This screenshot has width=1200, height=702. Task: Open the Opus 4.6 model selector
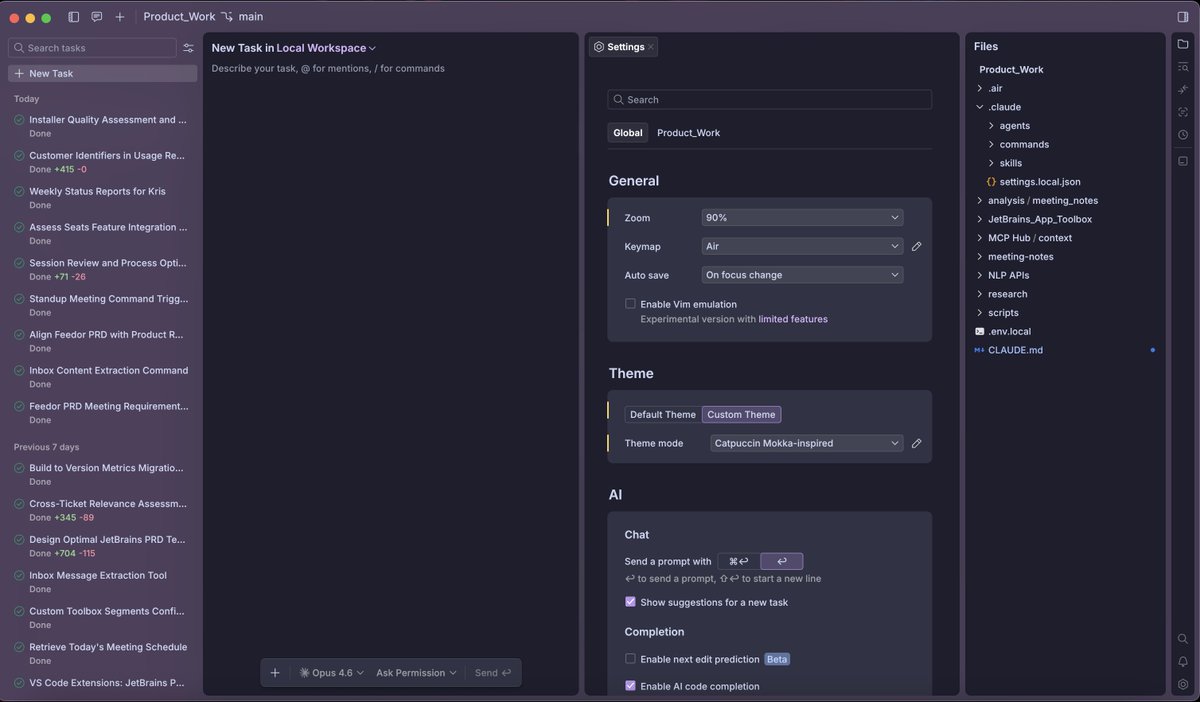(x=332, y=673)
